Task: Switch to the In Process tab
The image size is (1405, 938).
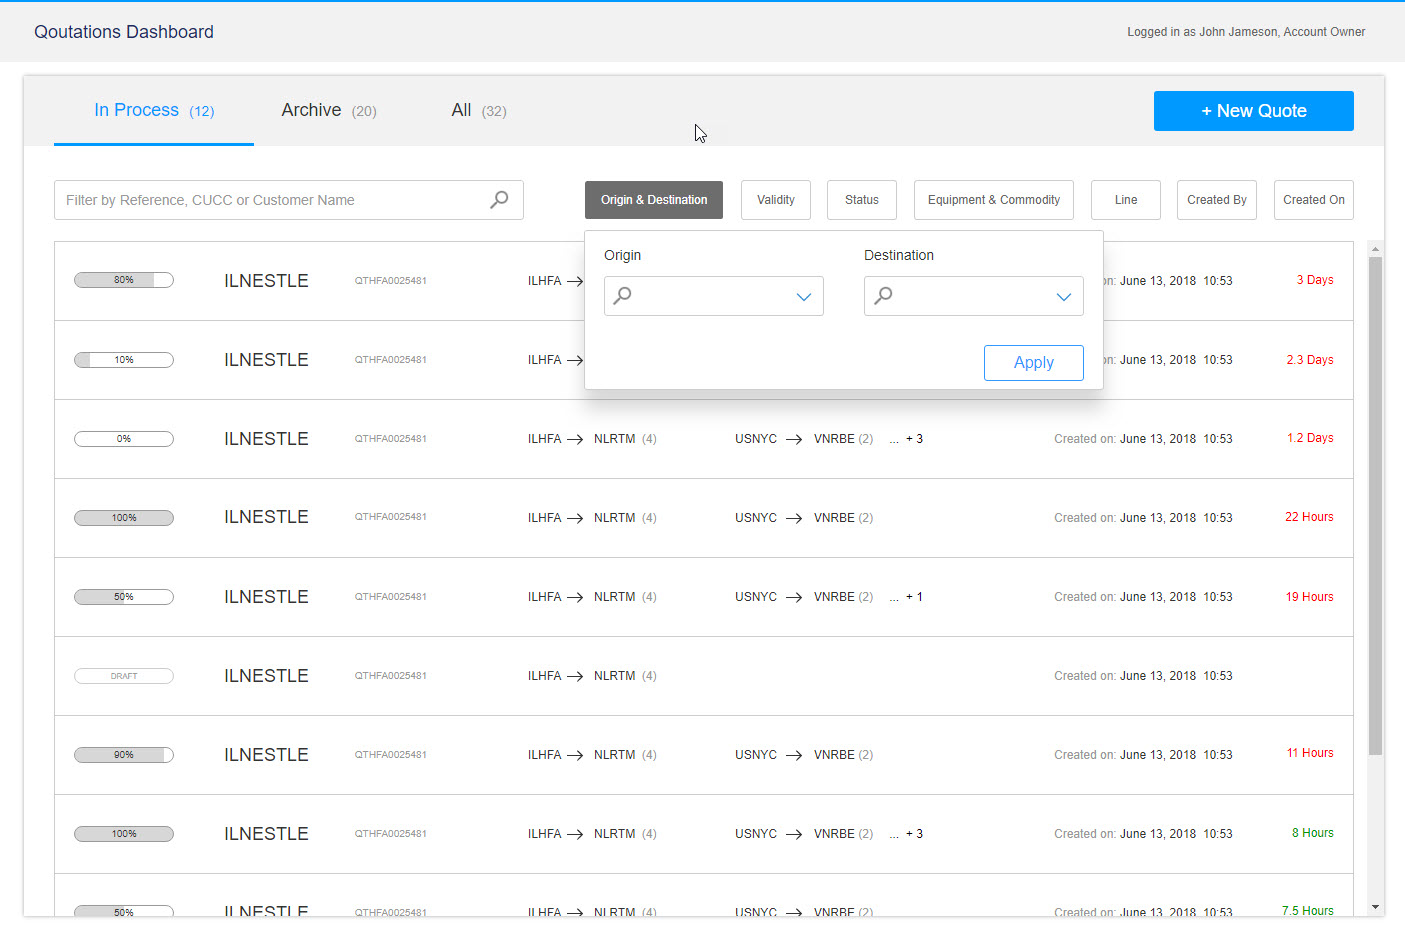Action: point(154,110)
